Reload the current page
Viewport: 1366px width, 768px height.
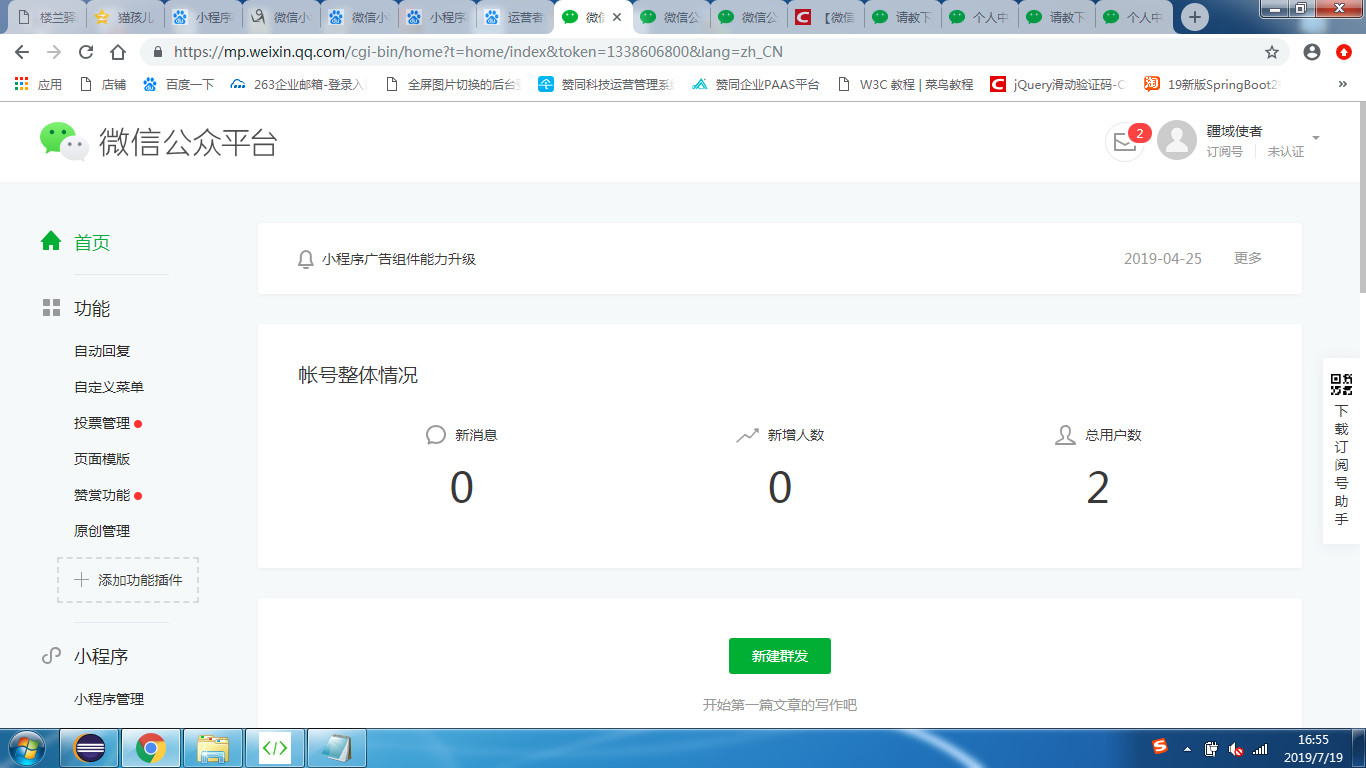pyautogui.click(x=86, y=52)
